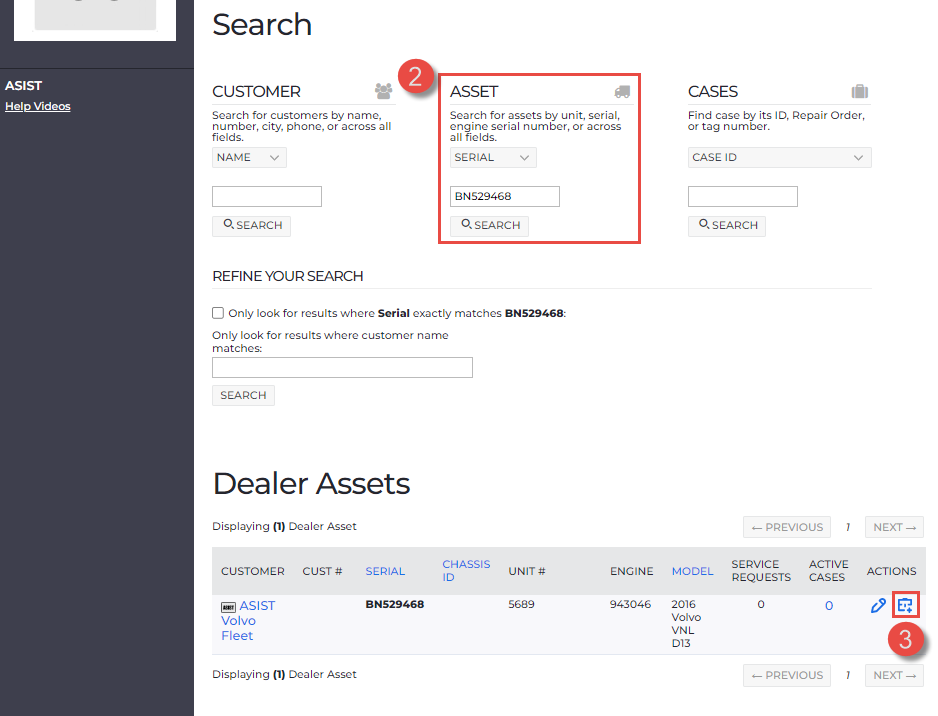This screenshot has height=716, width=938.
Task: Click the Customer SEARCH button
Action: [x=251, y=226]
